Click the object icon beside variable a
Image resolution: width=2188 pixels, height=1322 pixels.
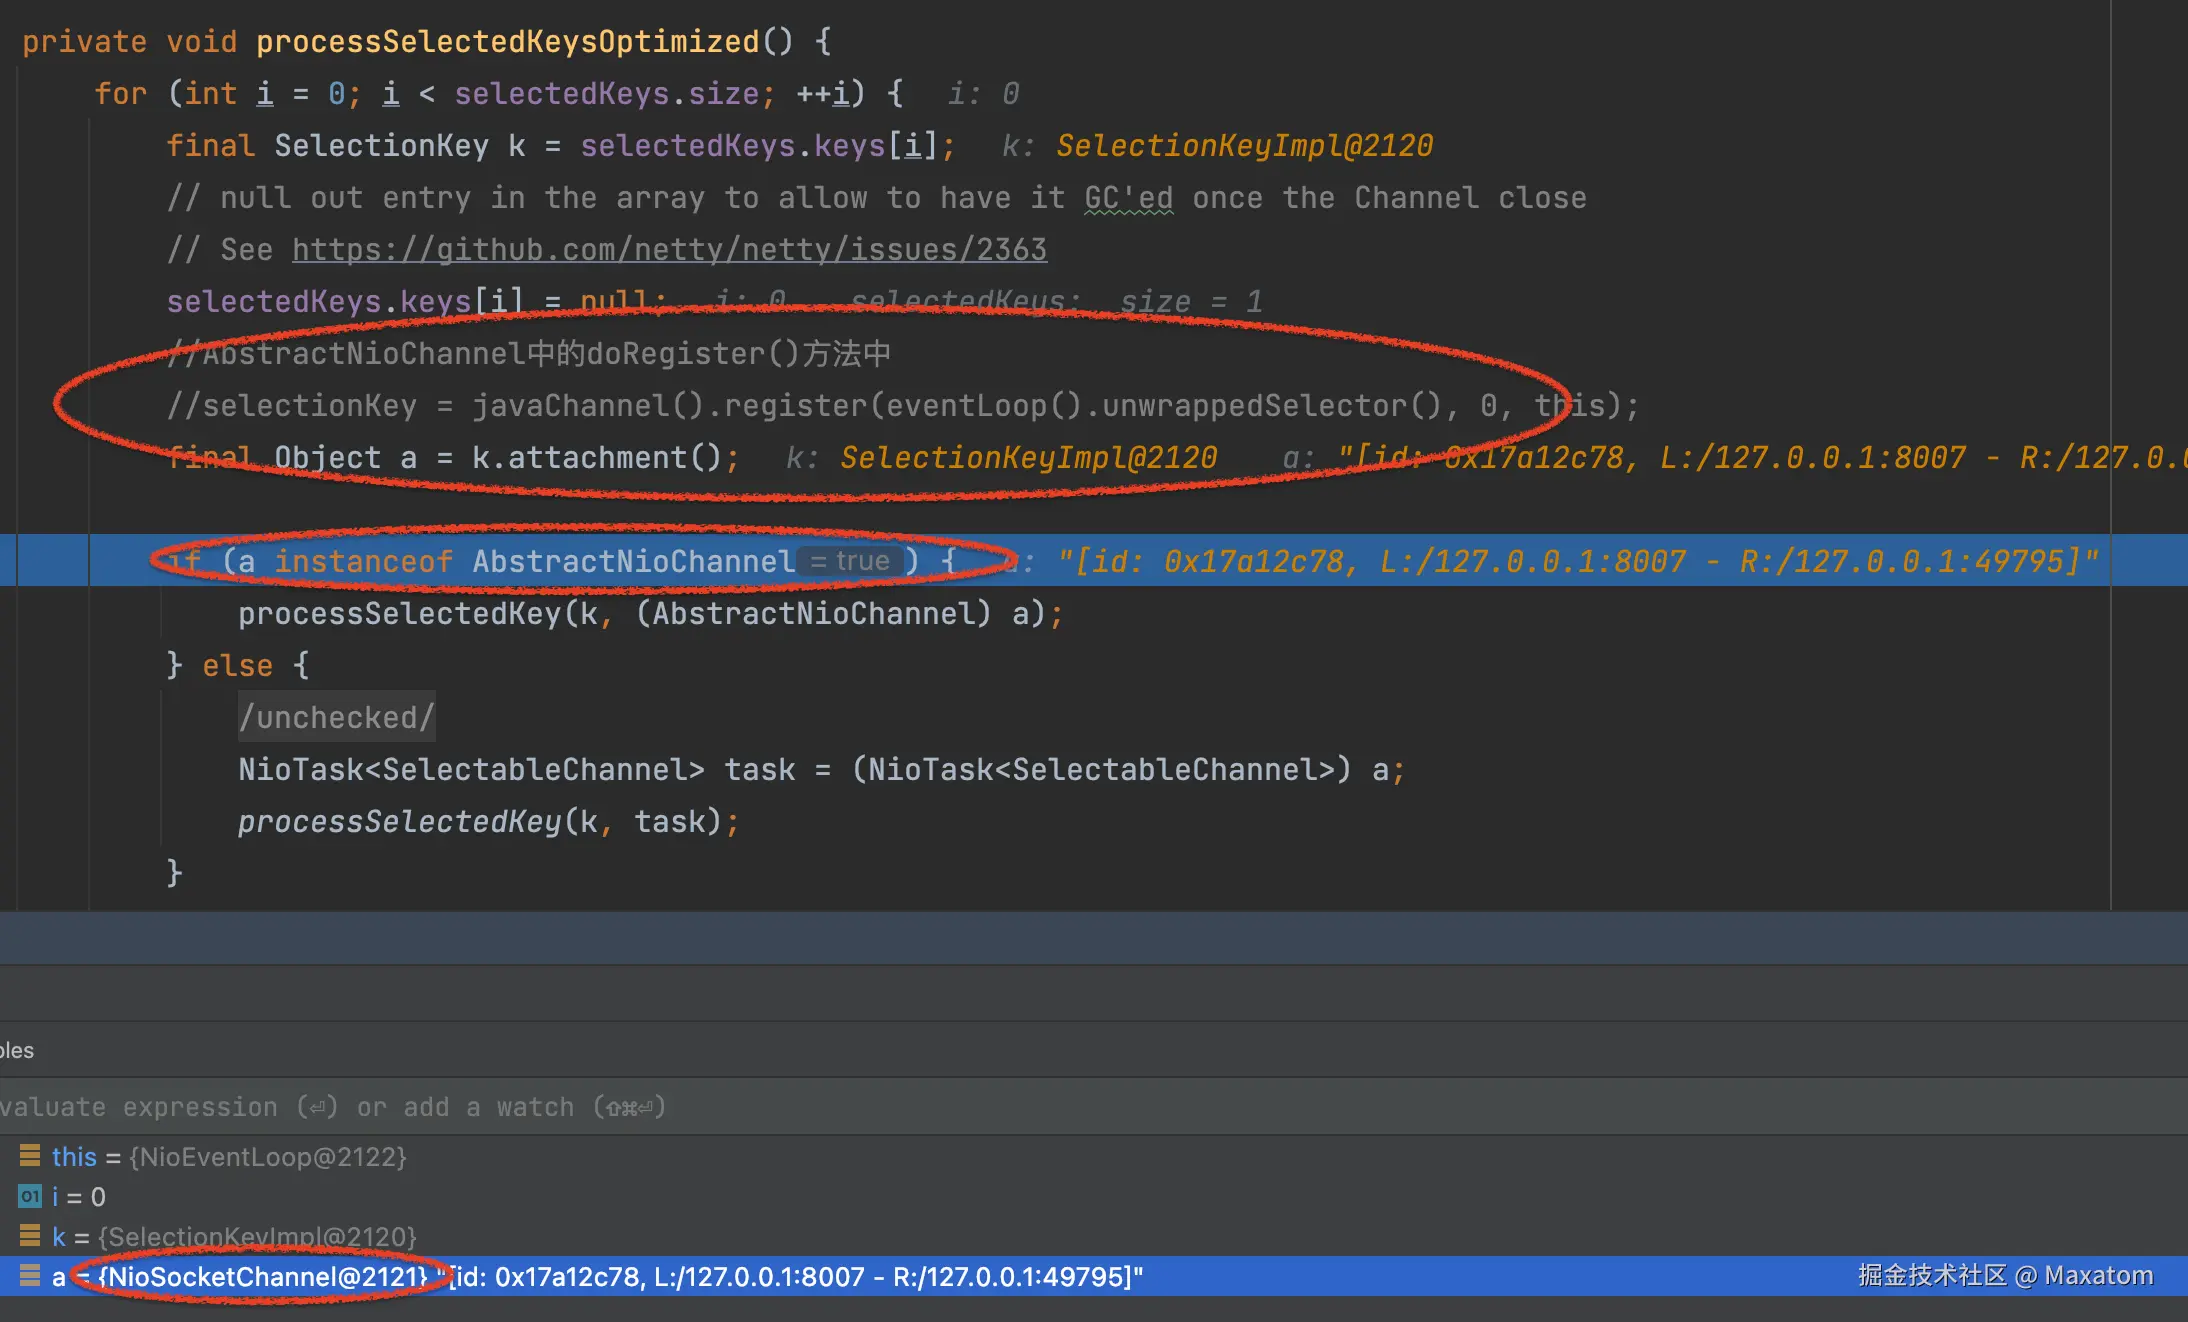click(30, 1276)
